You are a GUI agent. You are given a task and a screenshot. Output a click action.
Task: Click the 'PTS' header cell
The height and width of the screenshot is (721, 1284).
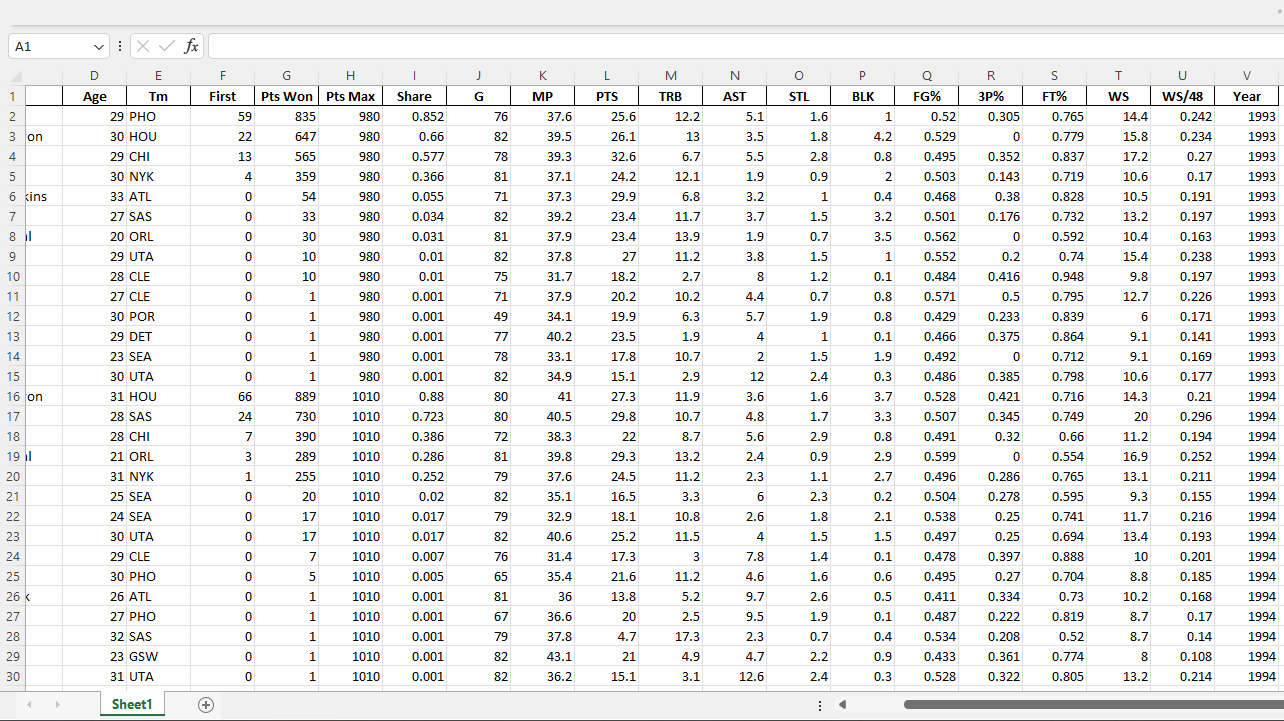point(606,96)
